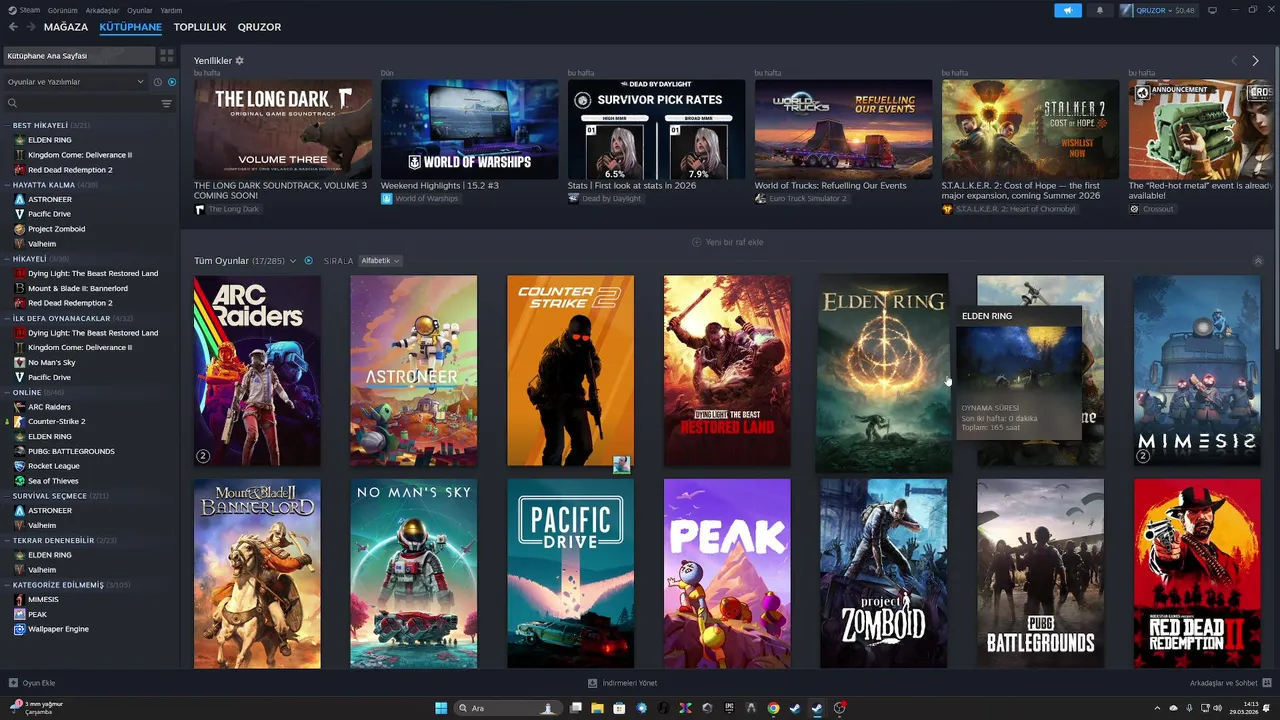1280x720 pixels.
Task: Open the QRUZOR profile tab
Action: coord(259,27)
